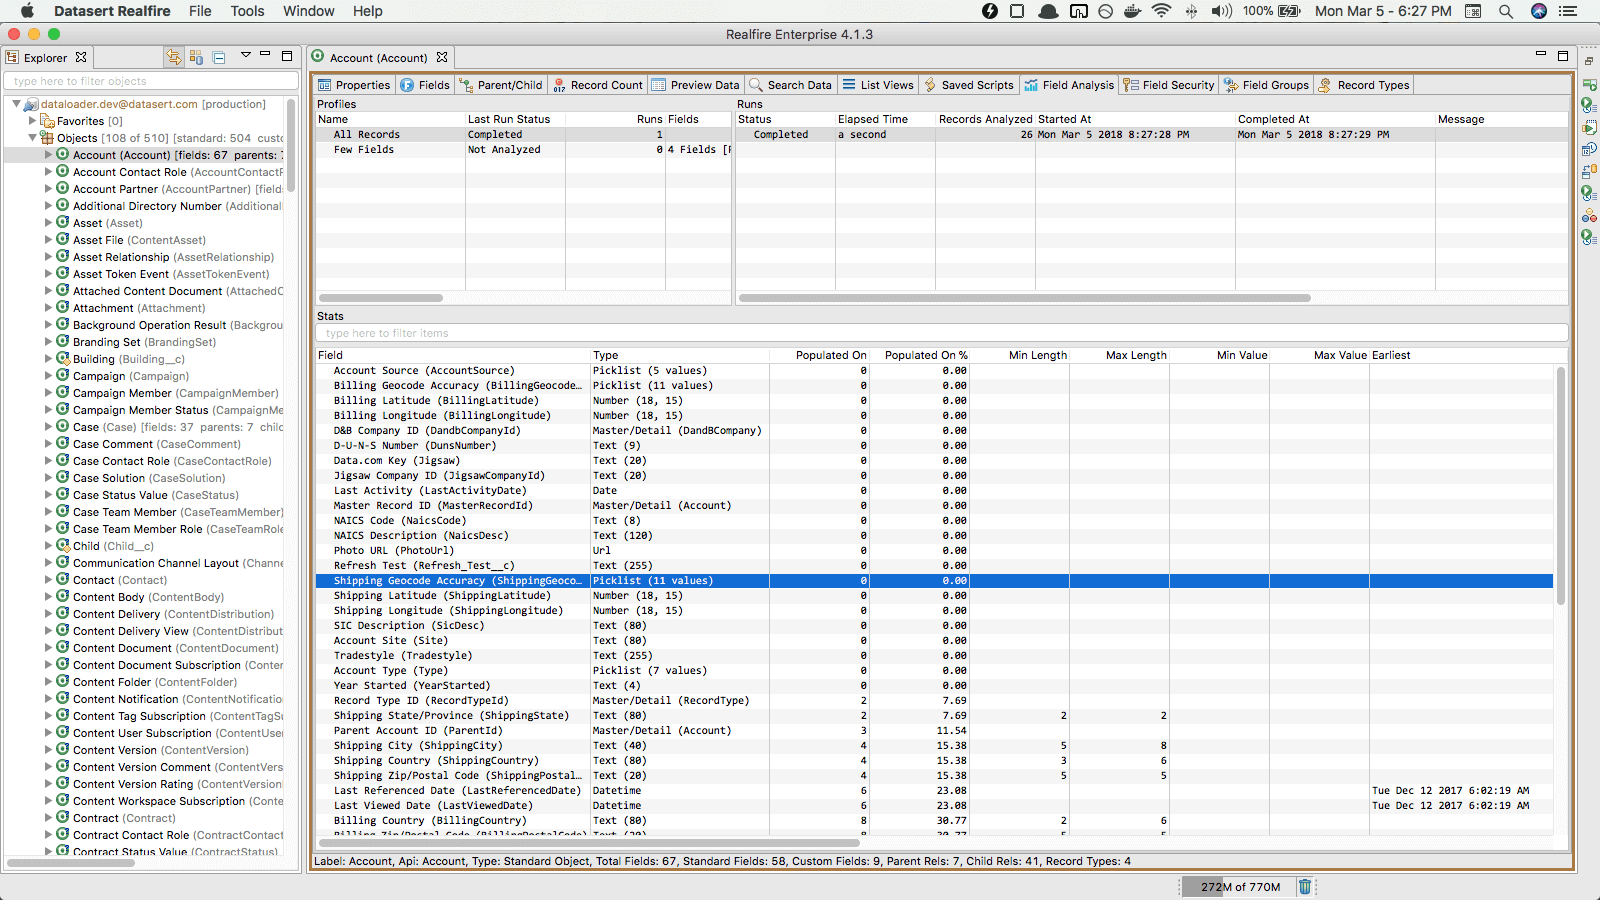
Task: Click the Runs table horizontal scrollbar
Action: (x=1025, y=298)
